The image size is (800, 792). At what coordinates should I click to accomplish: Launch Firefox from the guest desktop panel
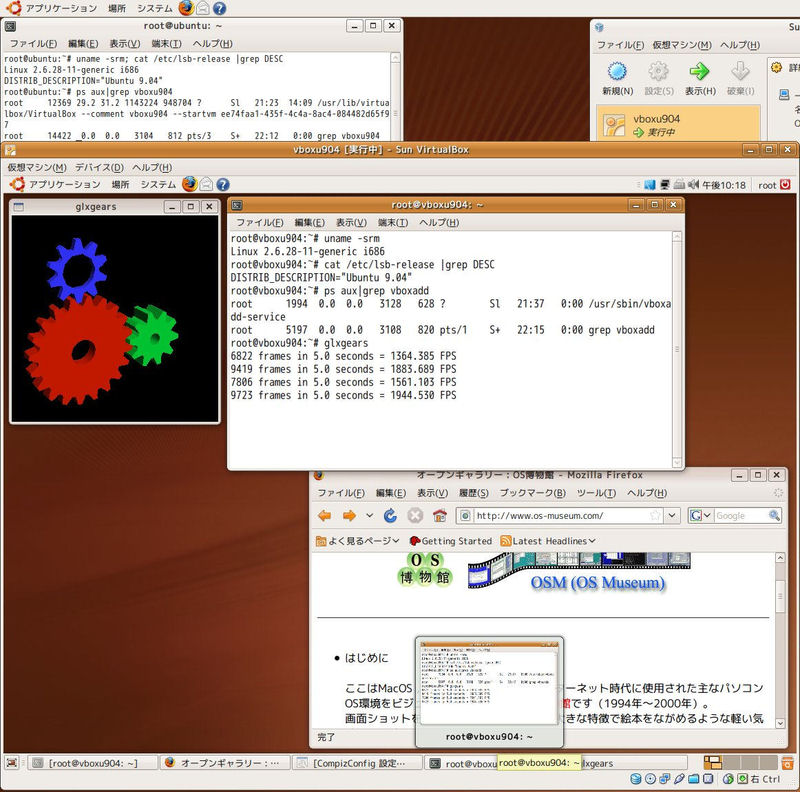click(189, 184)
